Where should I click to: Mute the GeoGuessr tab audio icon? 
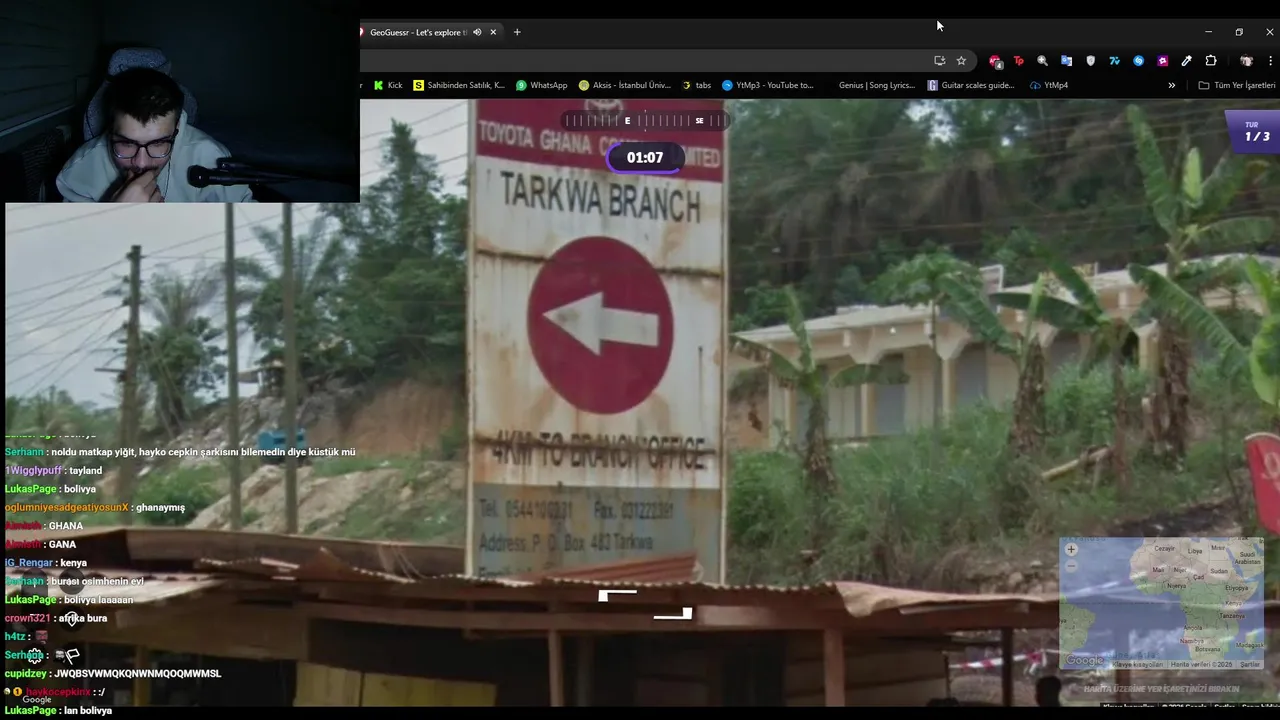(477, 32)
